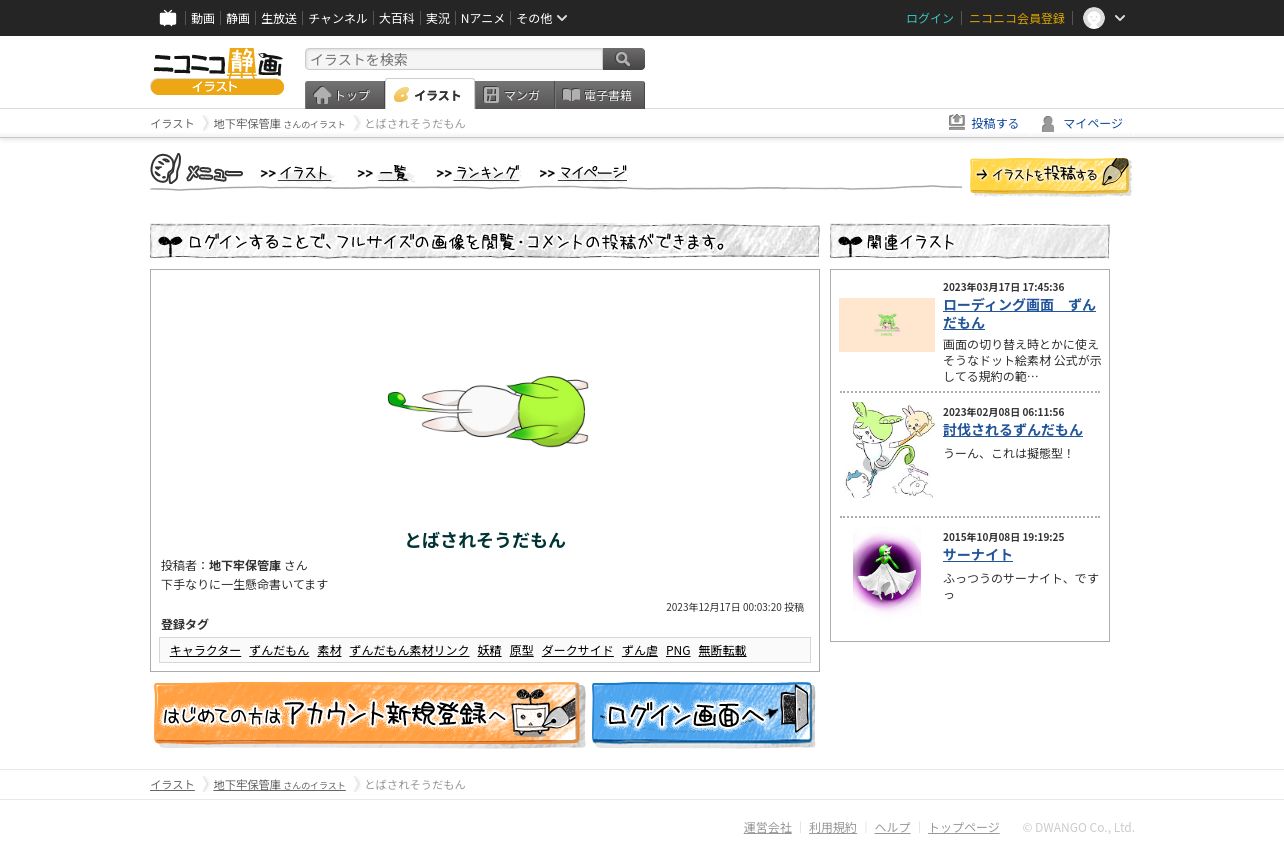
Task: Click the ログイン画面へ blue banner
Action: (x=703, y=714)
